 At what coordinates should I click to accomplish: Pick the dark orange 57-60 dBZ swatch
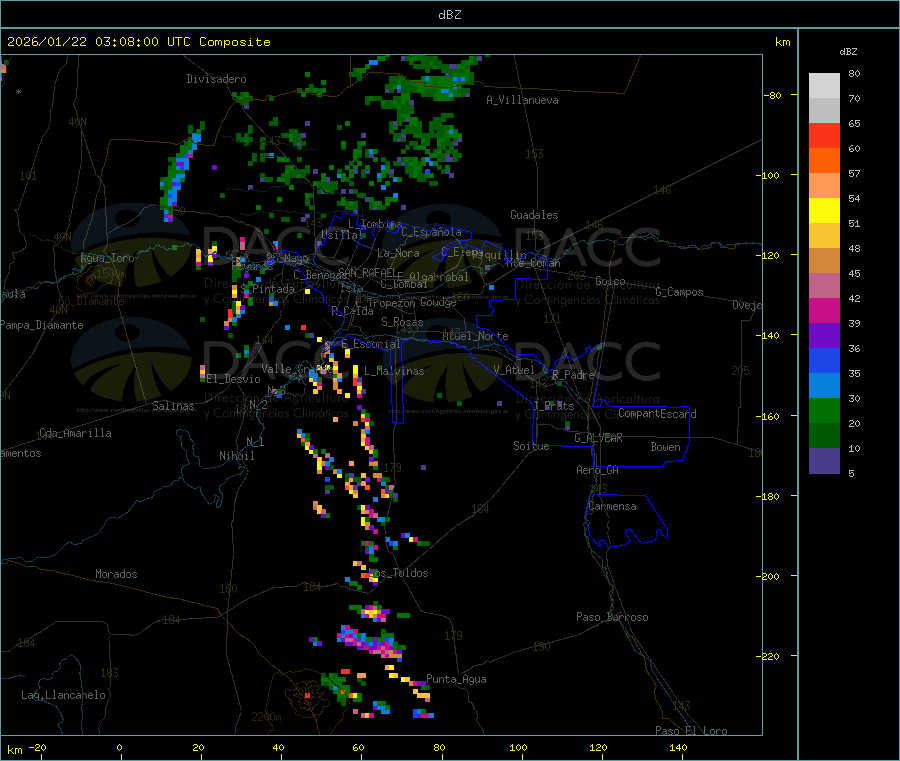click(824, 161)
